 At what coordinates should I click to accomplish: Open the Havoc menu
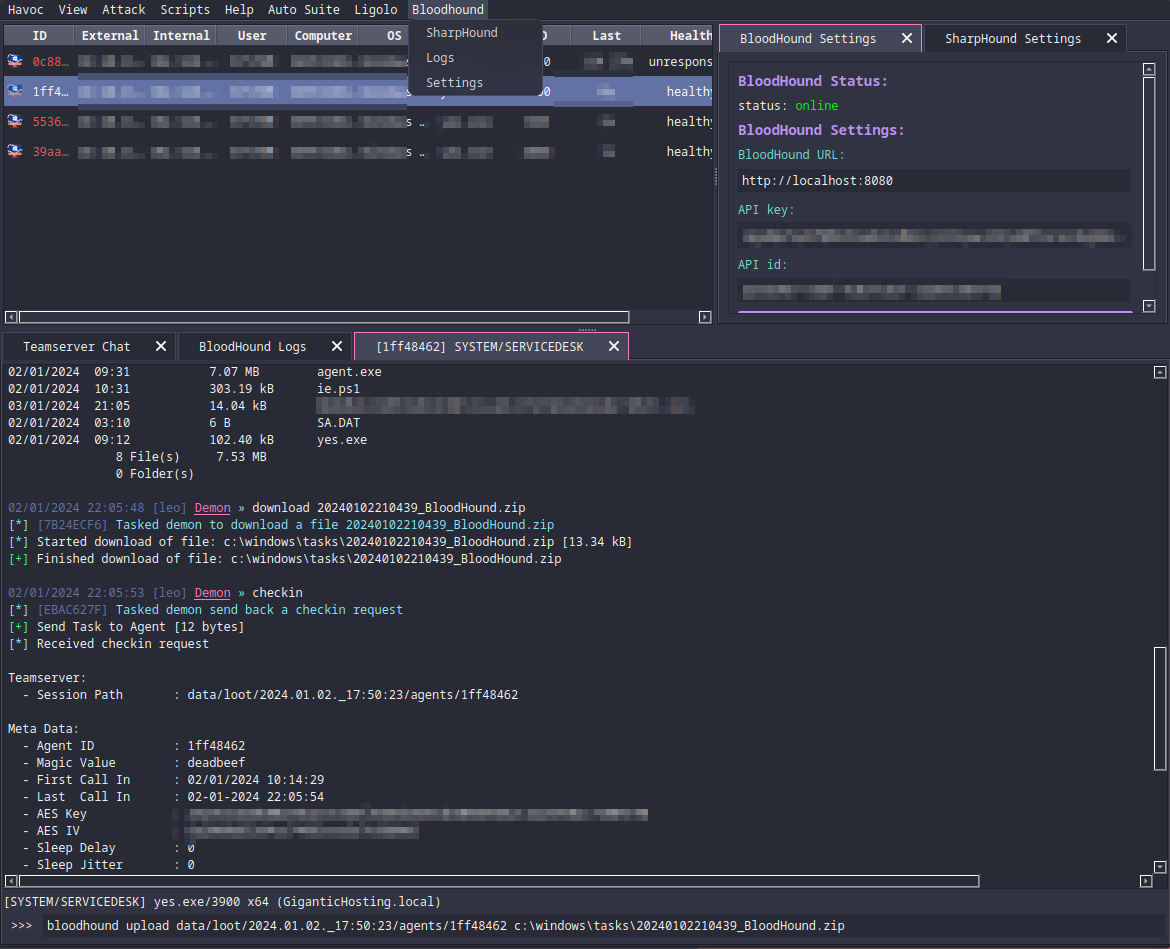[x=25, y=10]
